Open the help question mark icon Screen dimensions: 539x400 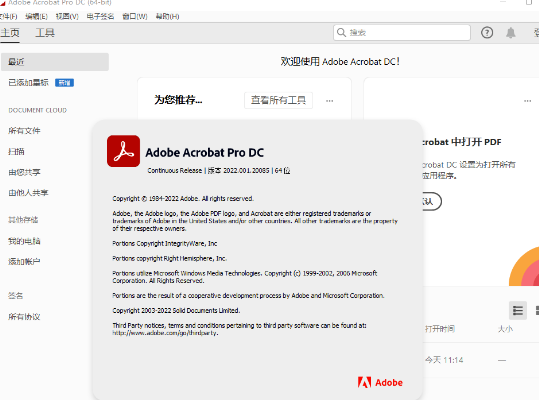pos(487,33)
